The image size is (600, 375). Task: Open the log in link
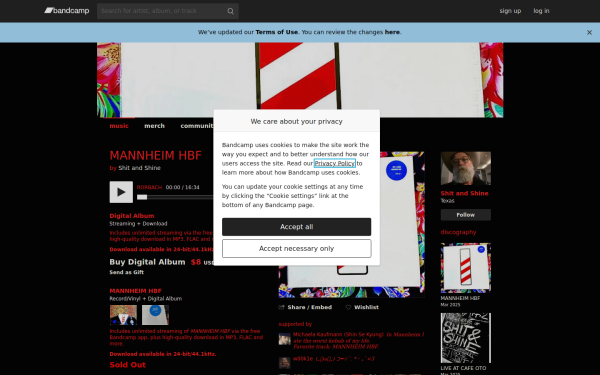point(541,11)
